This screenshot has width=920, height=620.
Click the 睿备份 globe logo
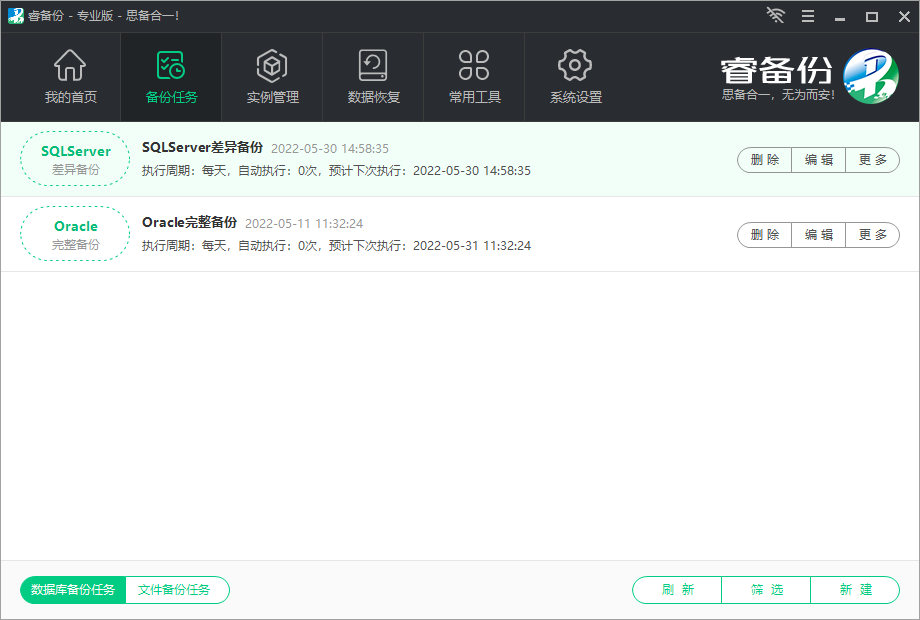871,76
